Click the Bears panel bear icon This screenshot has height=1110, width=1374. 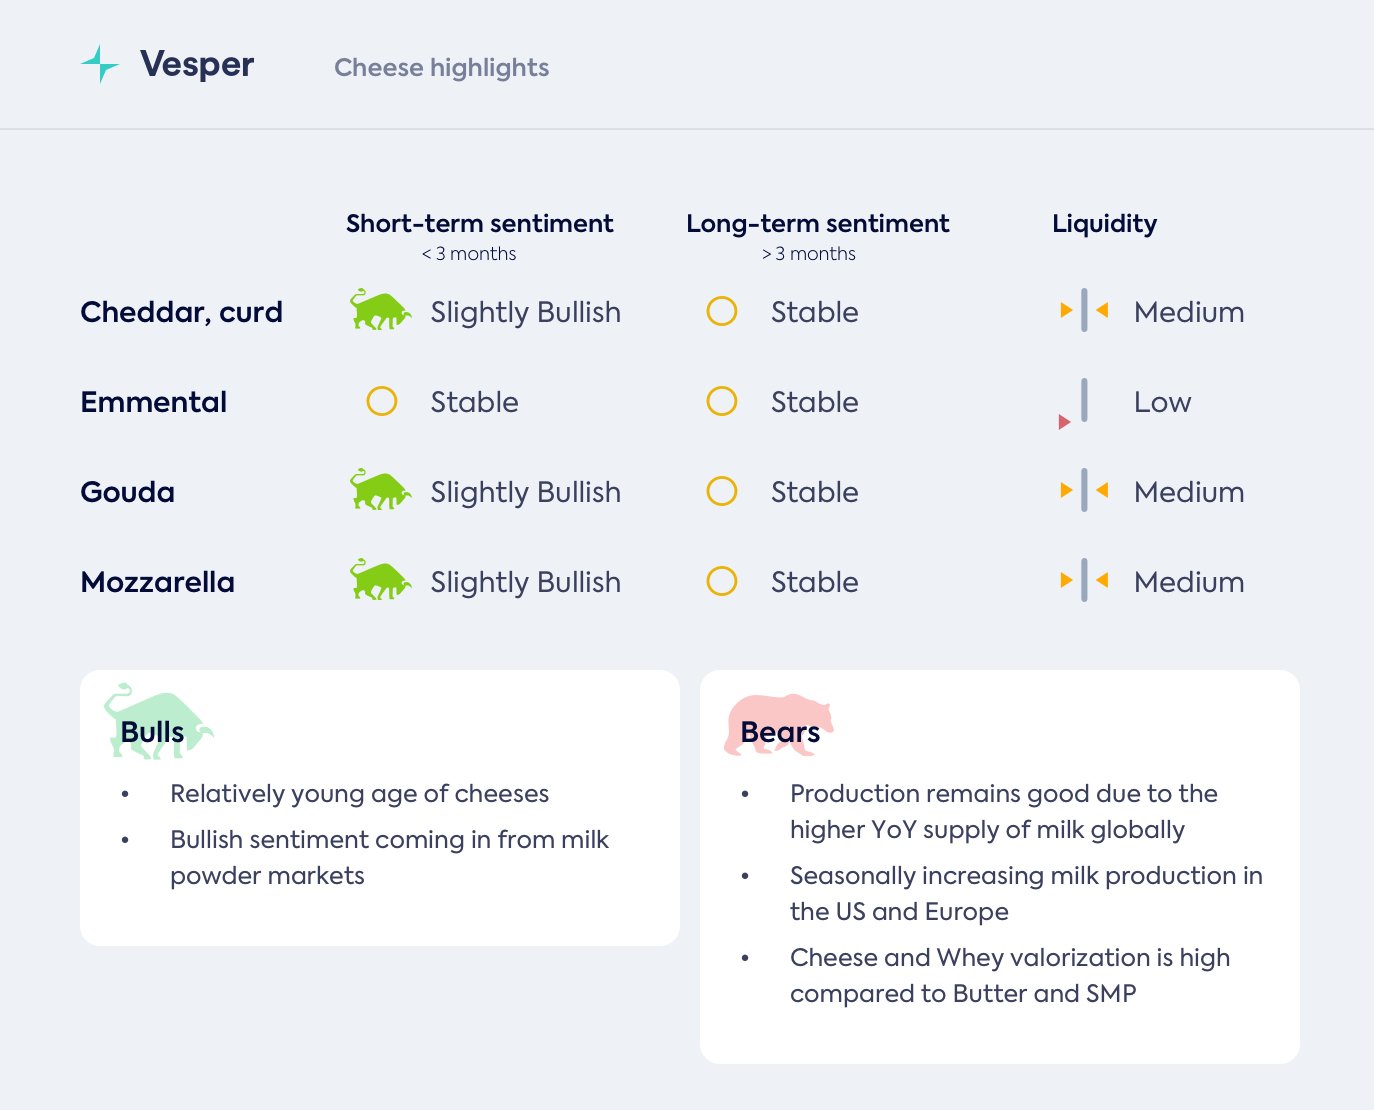pyautogui.click(x=778, y=724)
